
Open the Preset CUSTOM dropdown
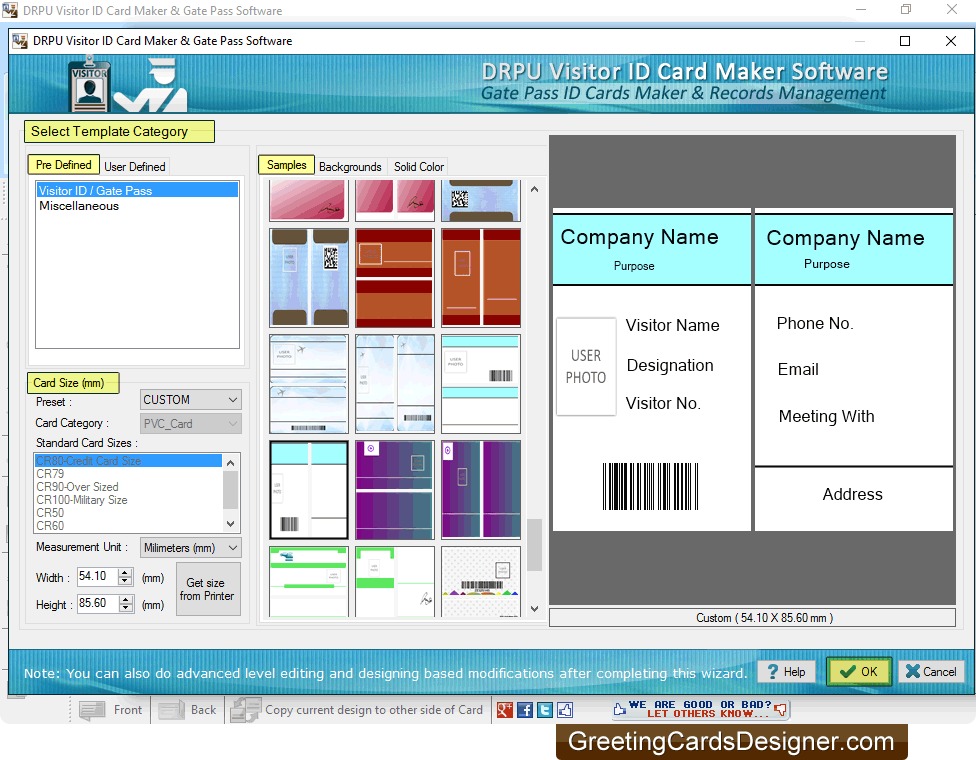190,400
